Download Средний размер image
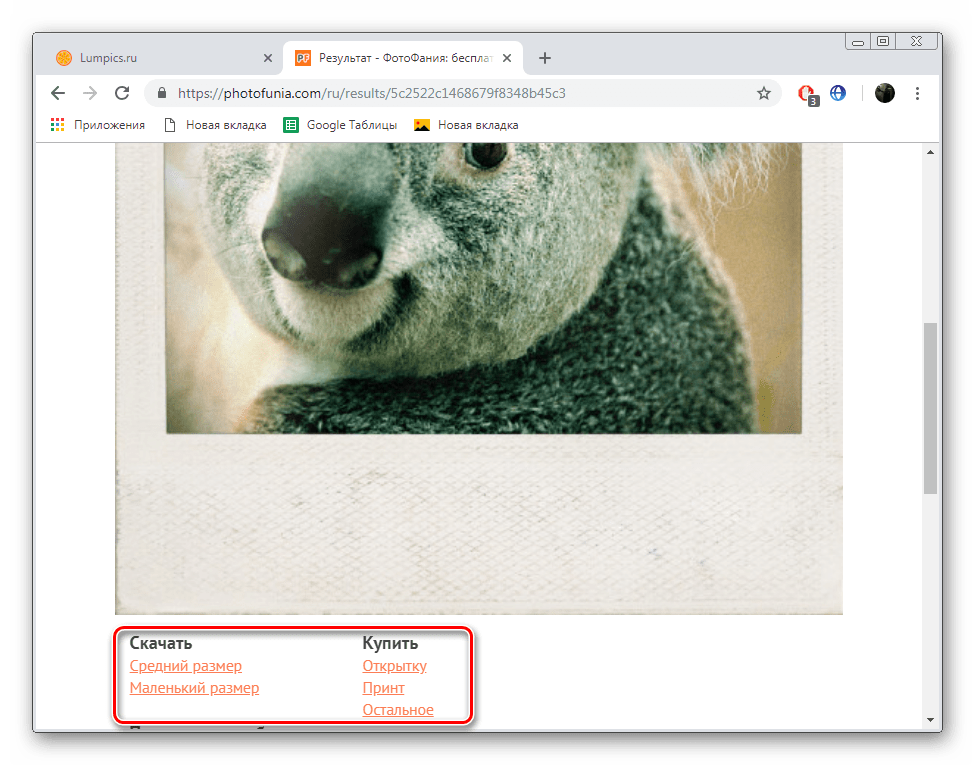975x765 pixels. pos(186,666)
